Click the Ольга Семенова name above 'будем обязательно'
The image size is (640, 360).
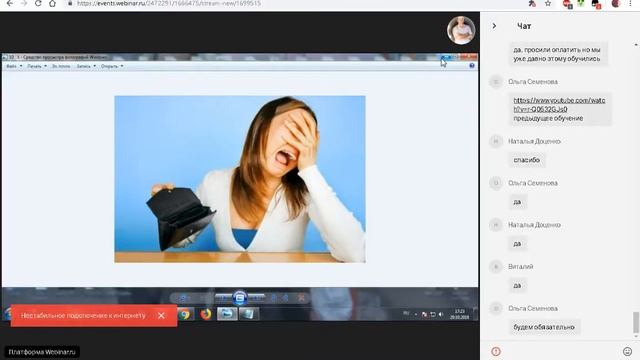533,308
